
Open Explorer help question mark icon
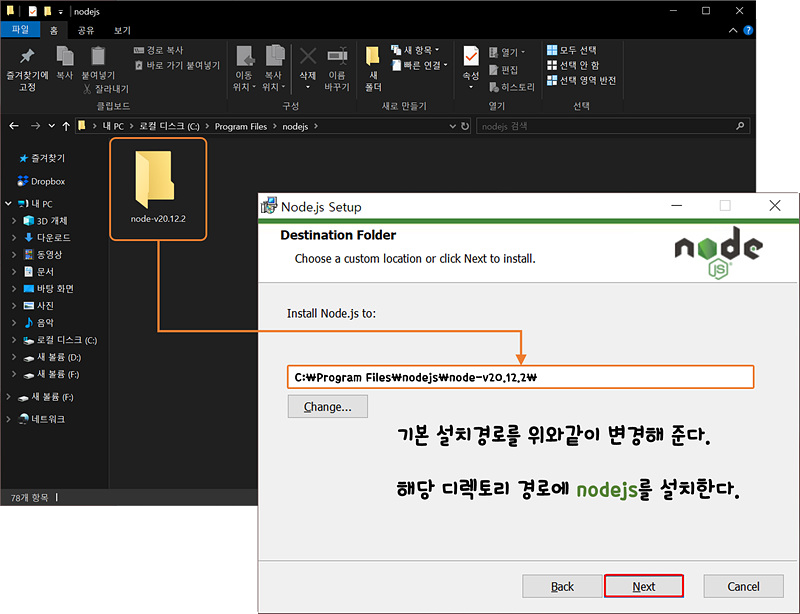[x=748, y=31]
